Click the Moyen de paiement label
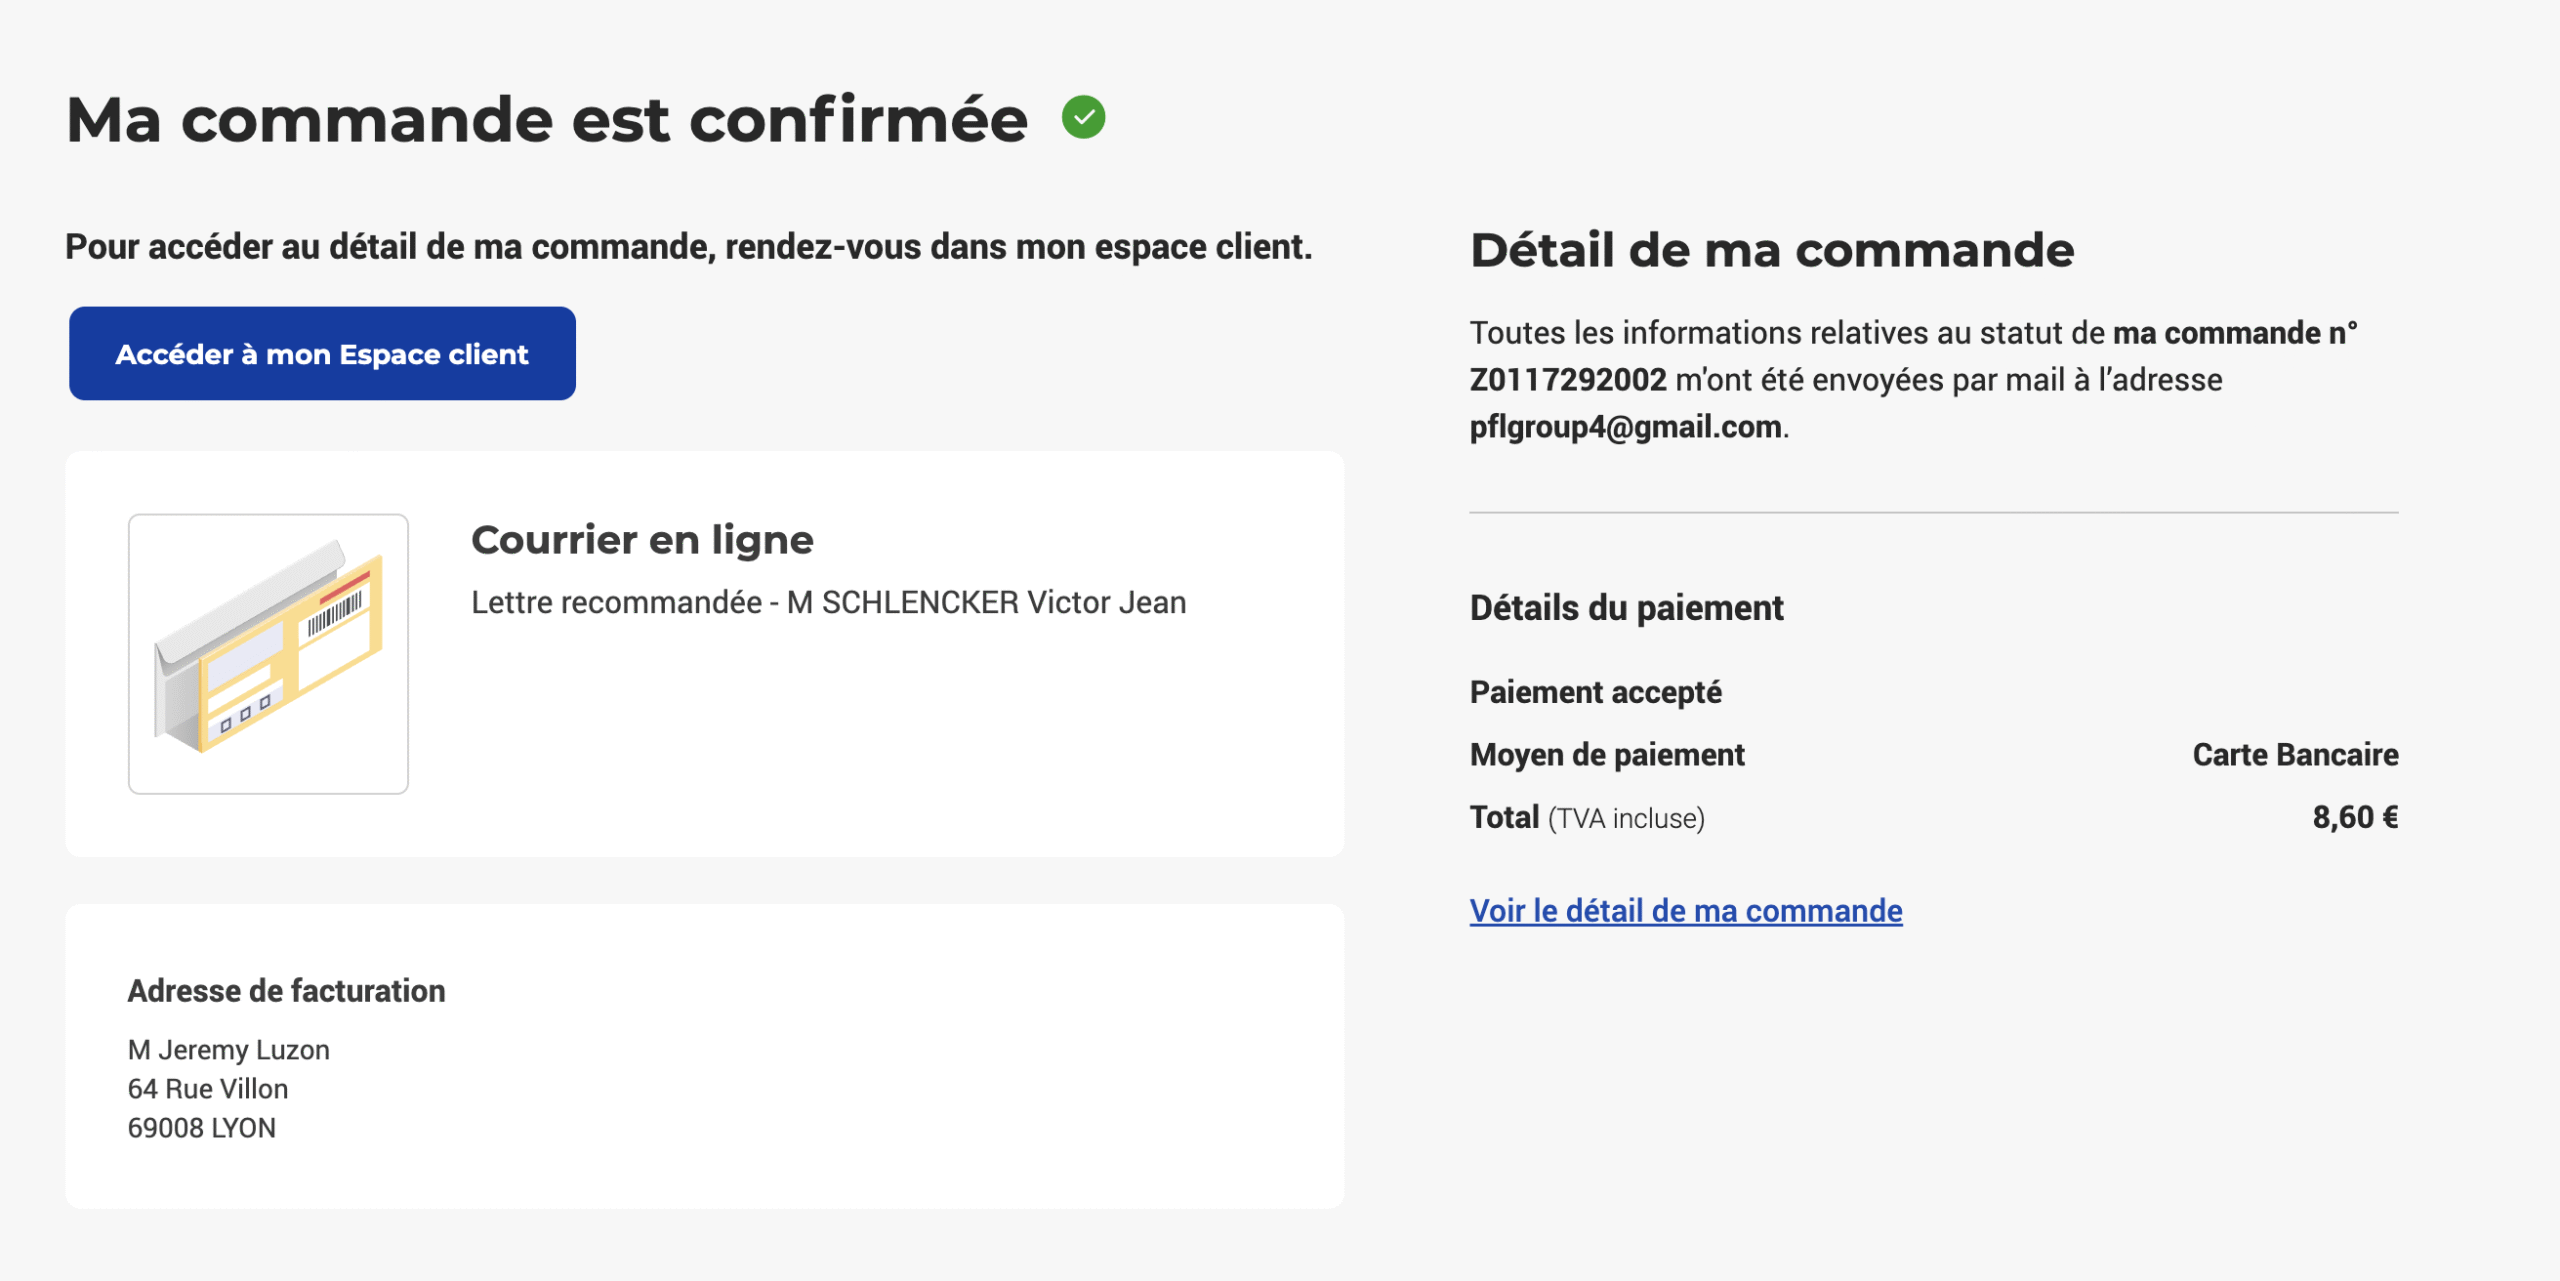2560x1281 pixels. 1606,755
